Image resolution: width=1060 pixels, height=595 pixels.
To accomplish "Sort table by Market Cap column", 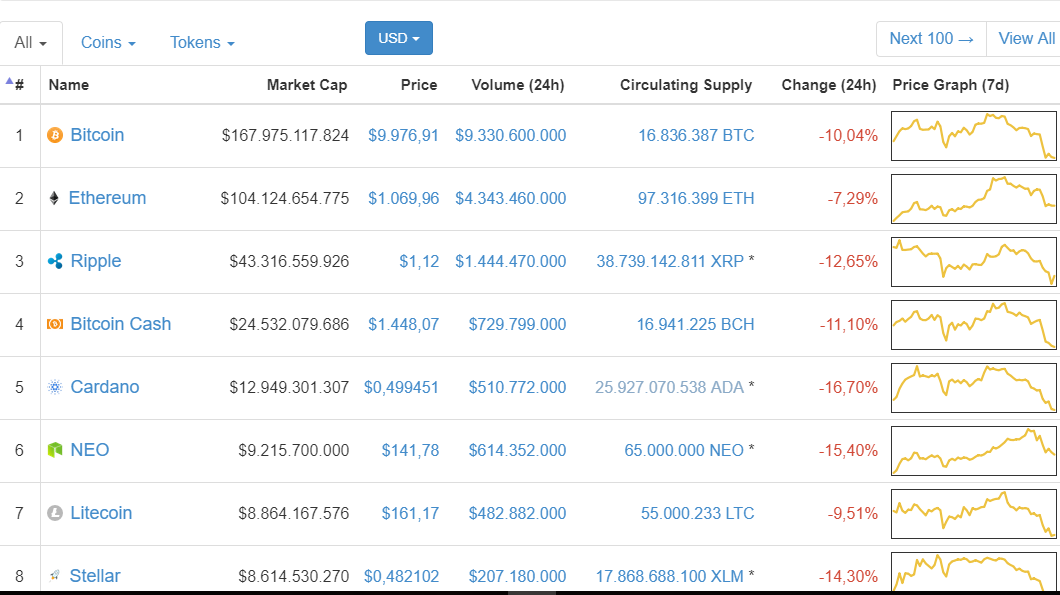I will (307, 85).
